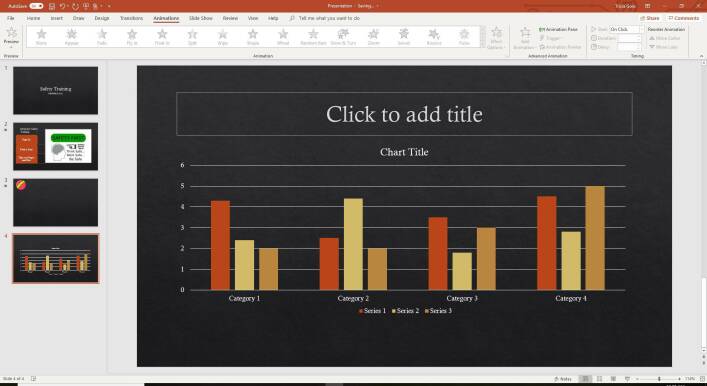Expand the animation gallery more arrow
The image size is (707, 386).
(483, 44)
